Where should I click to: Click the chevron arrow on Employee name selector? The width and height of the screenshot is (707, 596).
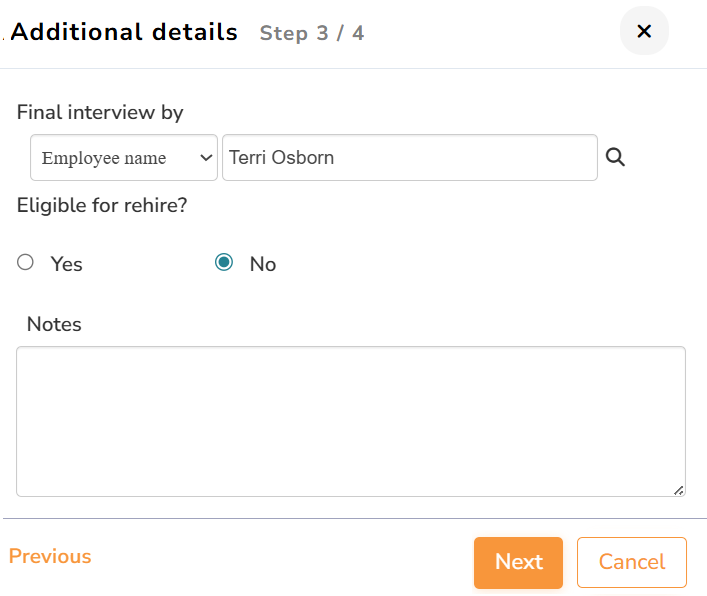click(x=206, y=158)
